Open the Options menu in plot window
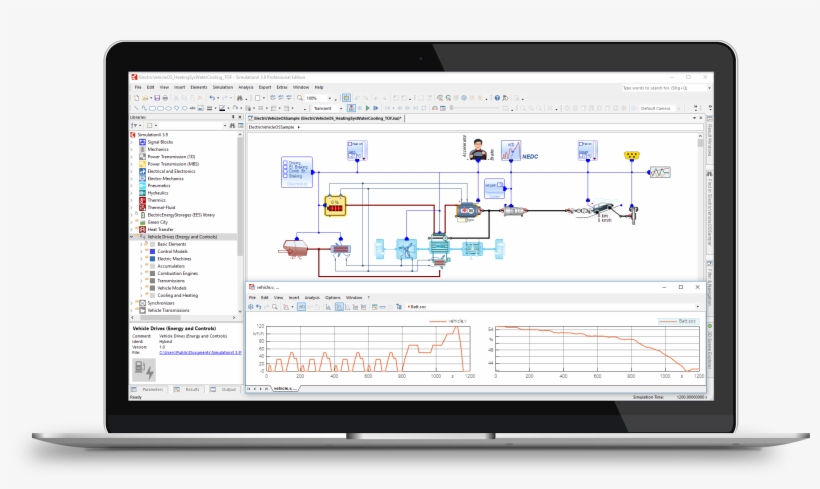 333,298
